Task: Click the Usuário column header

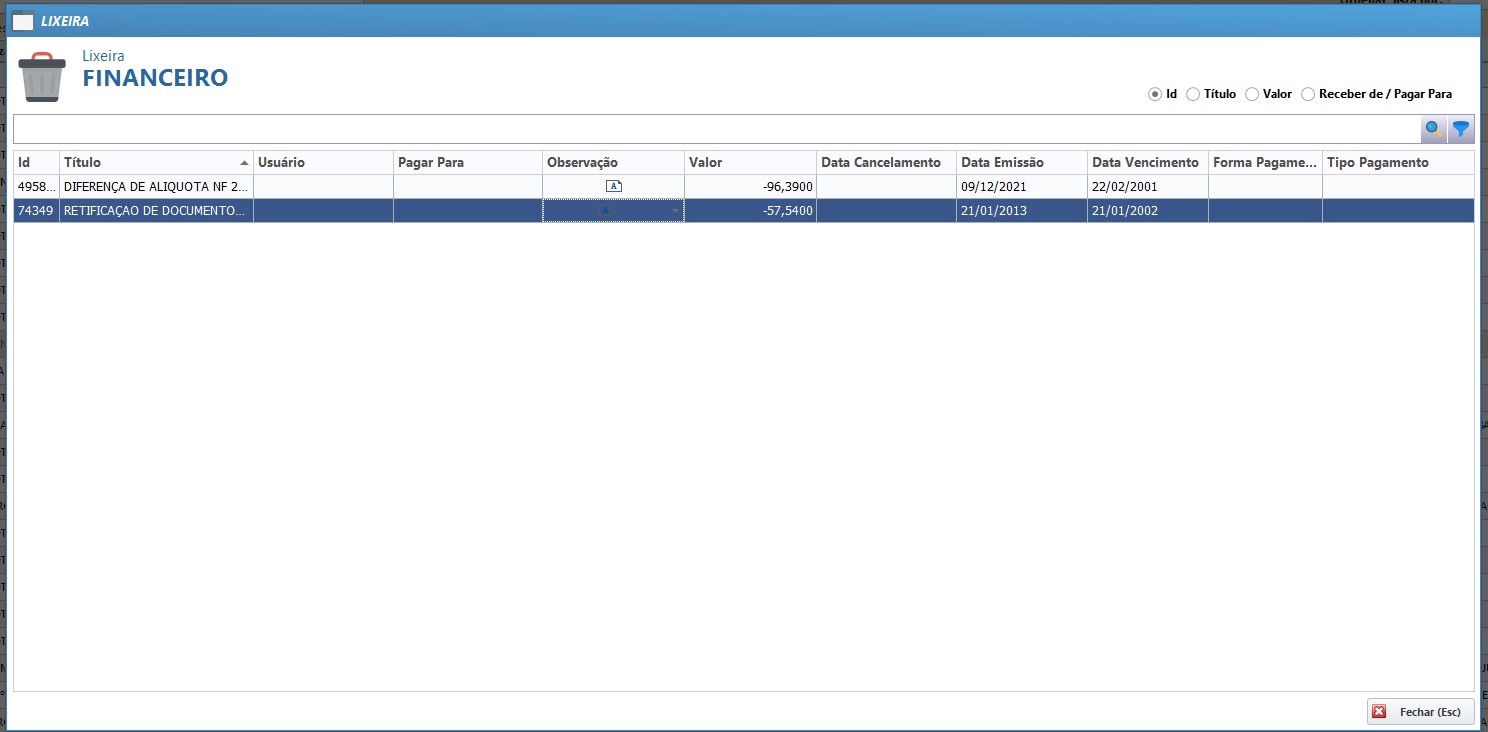Action: coord(322,162)
